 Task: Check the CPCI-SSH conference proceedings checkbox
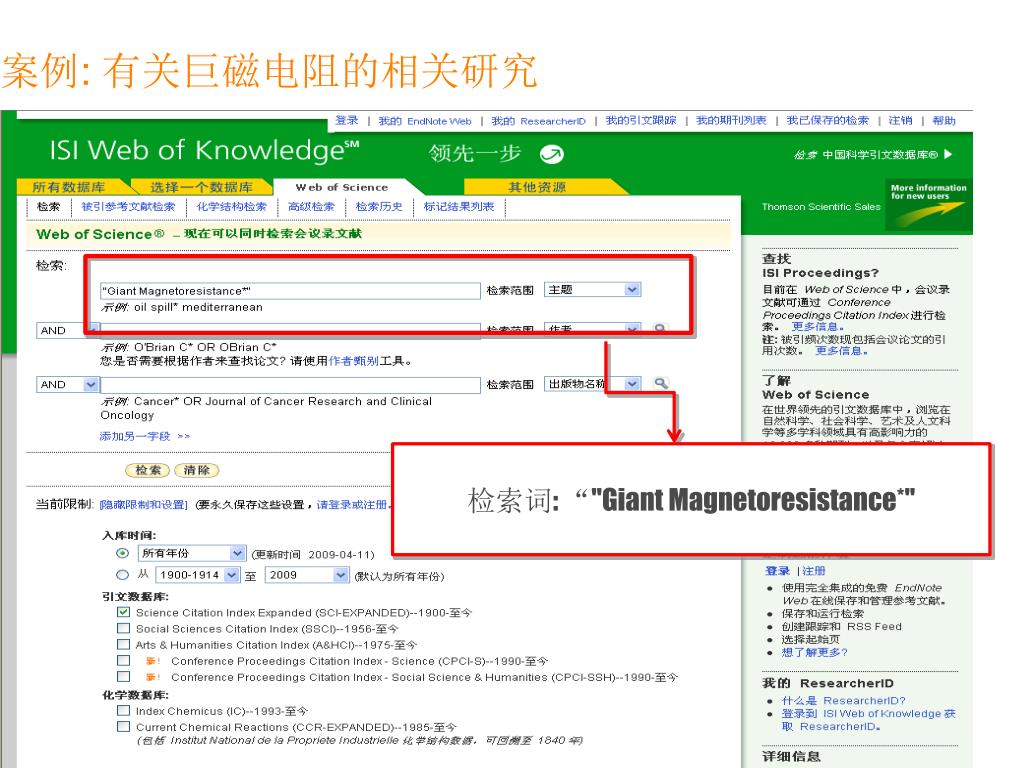click(123, 677)
